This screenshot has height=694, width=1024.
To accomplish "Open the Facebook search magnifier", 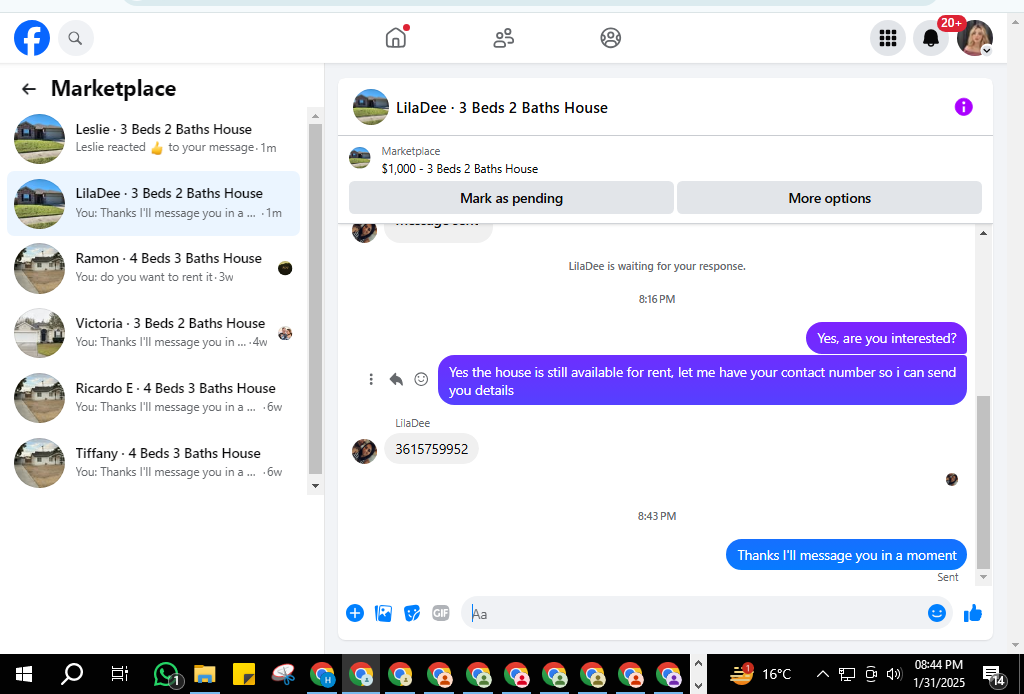I will coord(75,39).
